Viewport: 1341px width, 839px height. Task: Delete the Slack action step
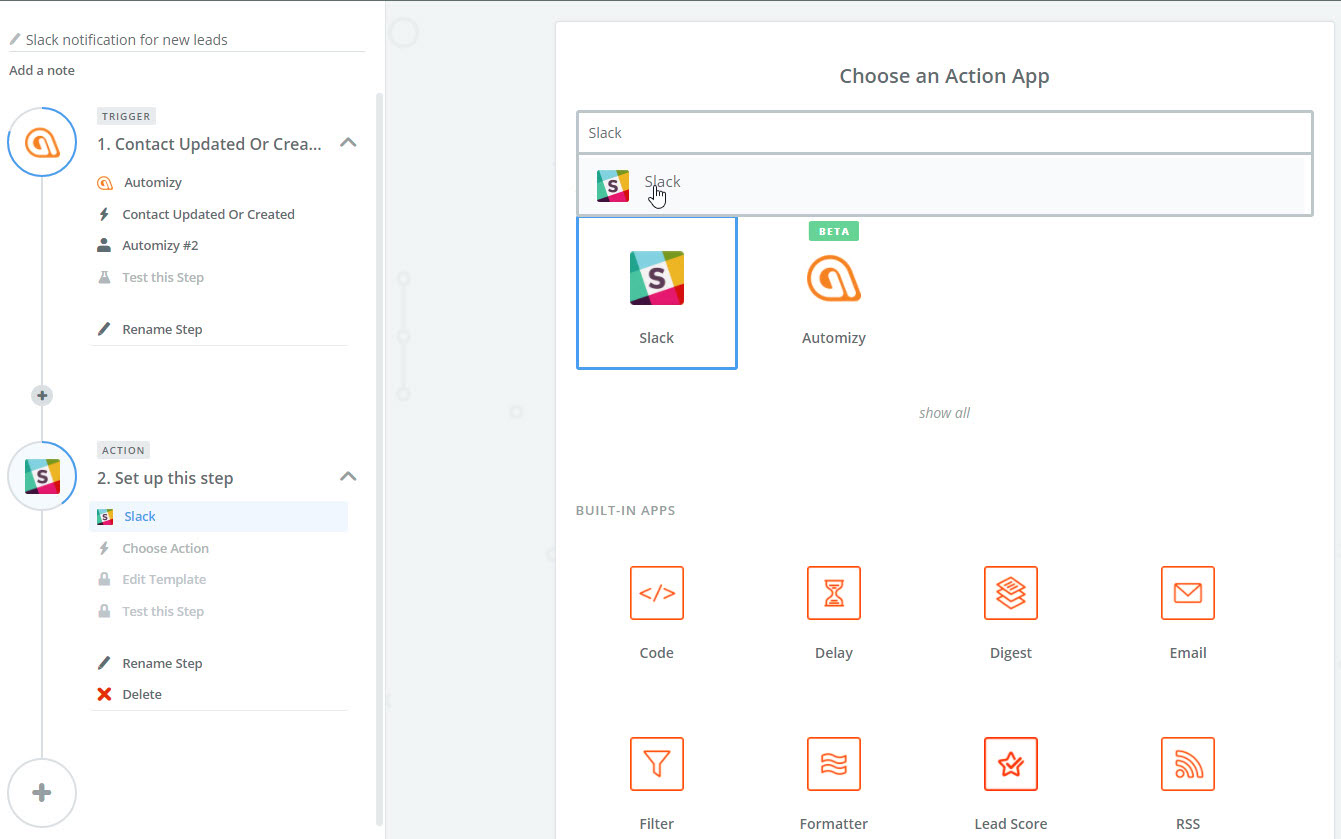point(141,694)
